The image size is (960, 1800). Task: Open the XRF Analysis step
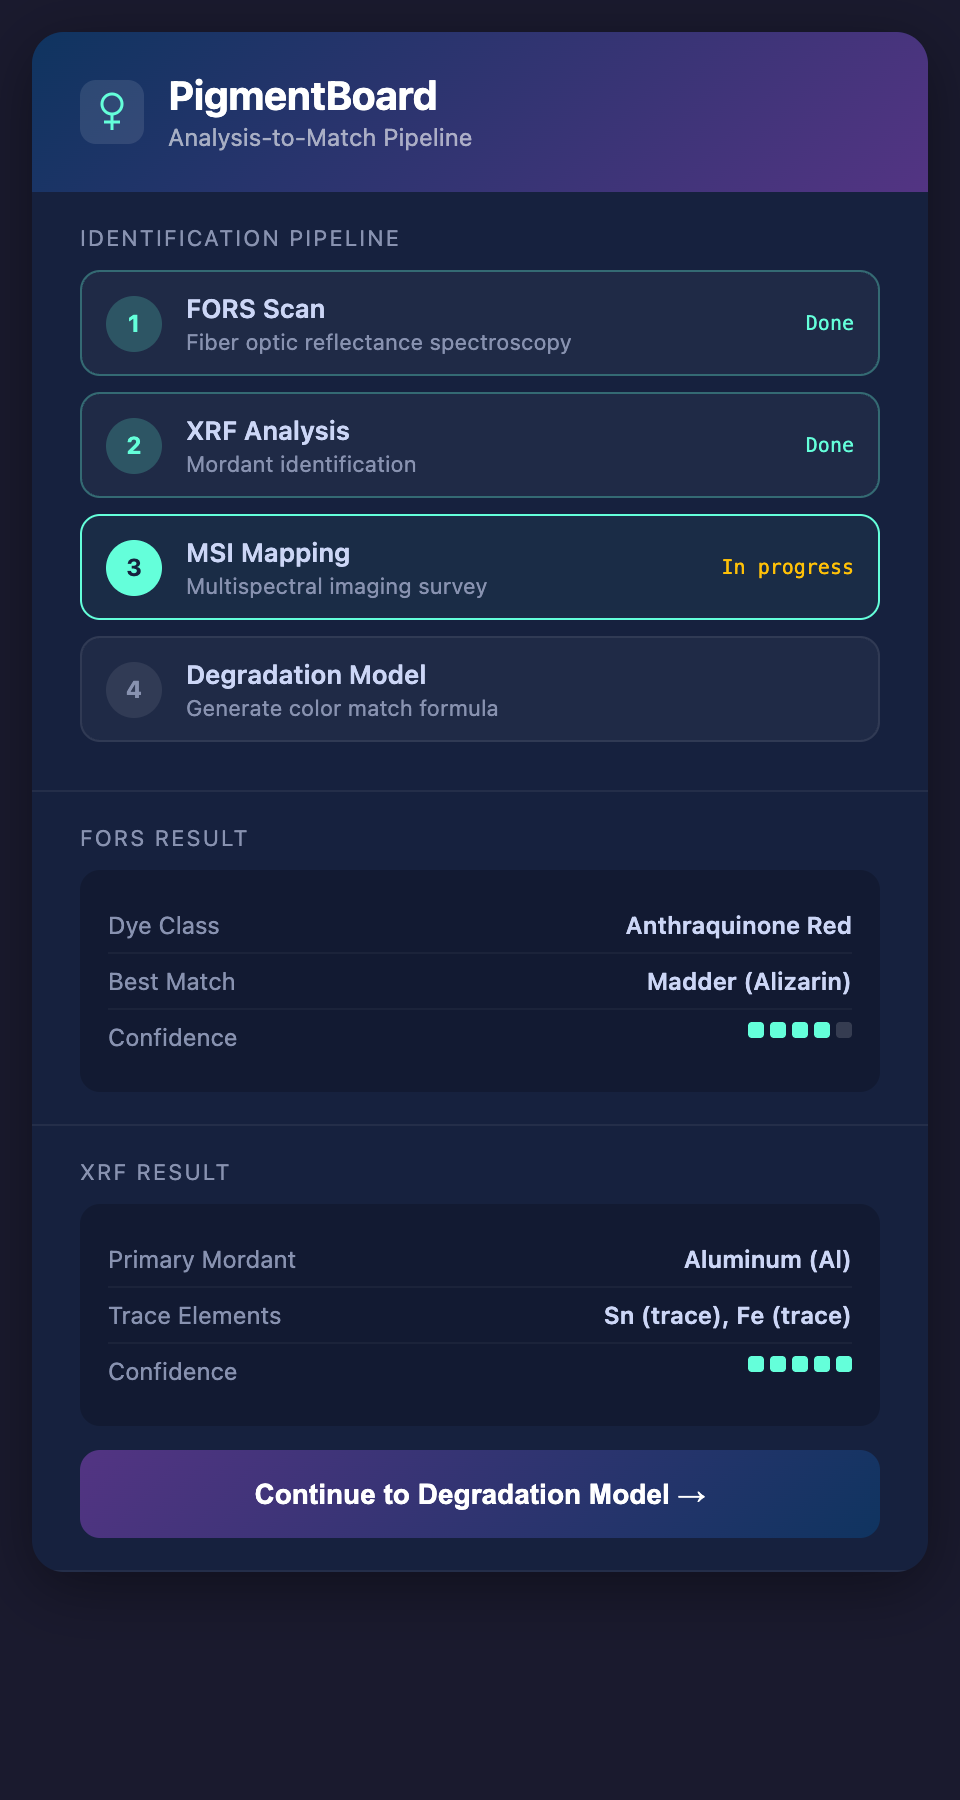click(480, 446)
